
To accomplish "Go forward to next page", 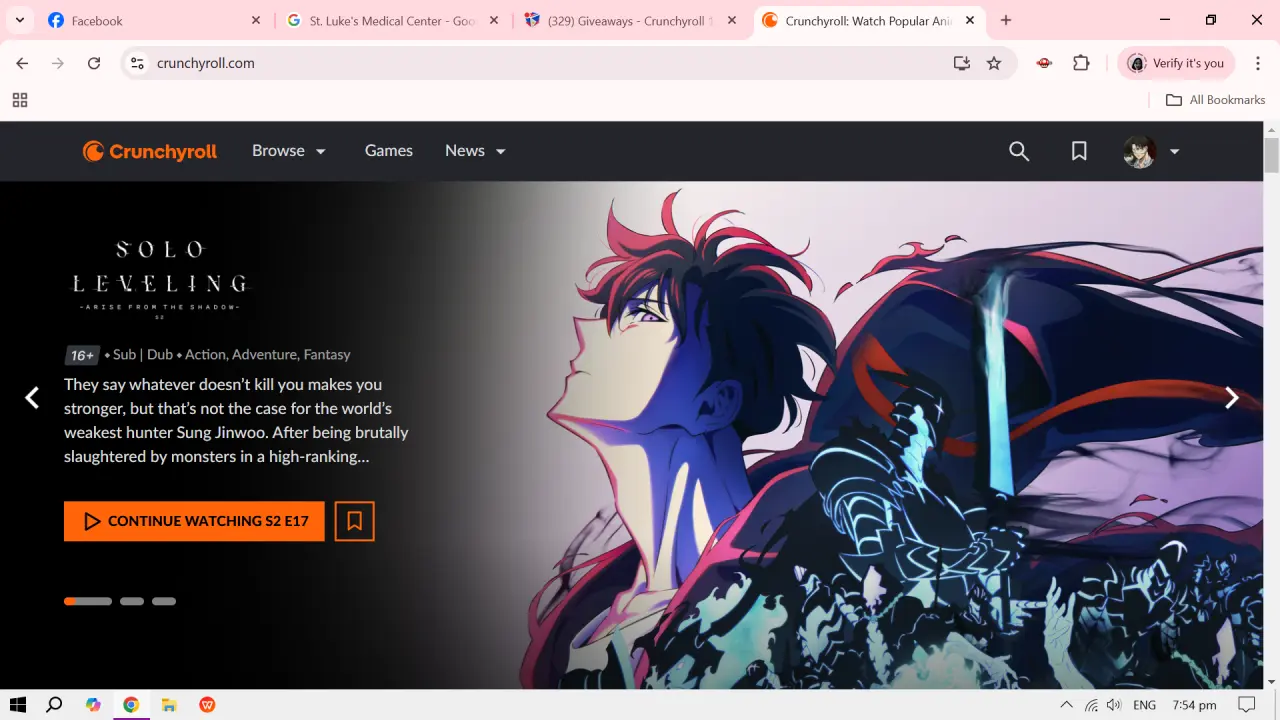I will pos(58,63).
